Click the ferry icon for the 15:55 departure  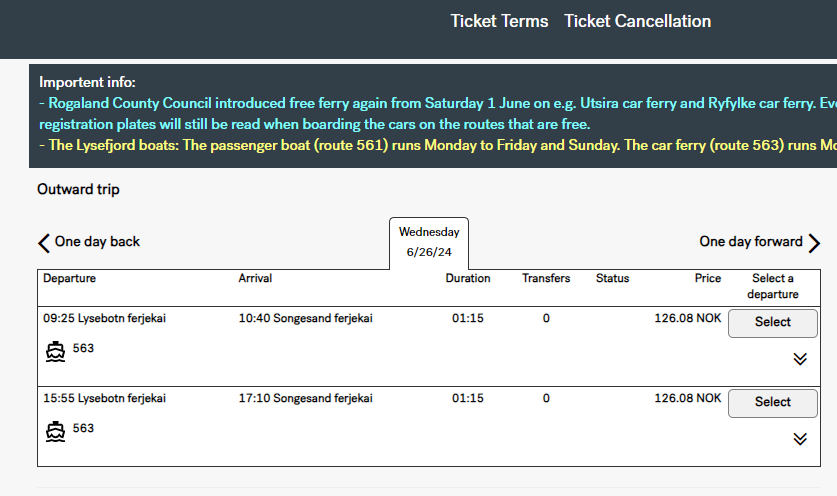[56, 431]
